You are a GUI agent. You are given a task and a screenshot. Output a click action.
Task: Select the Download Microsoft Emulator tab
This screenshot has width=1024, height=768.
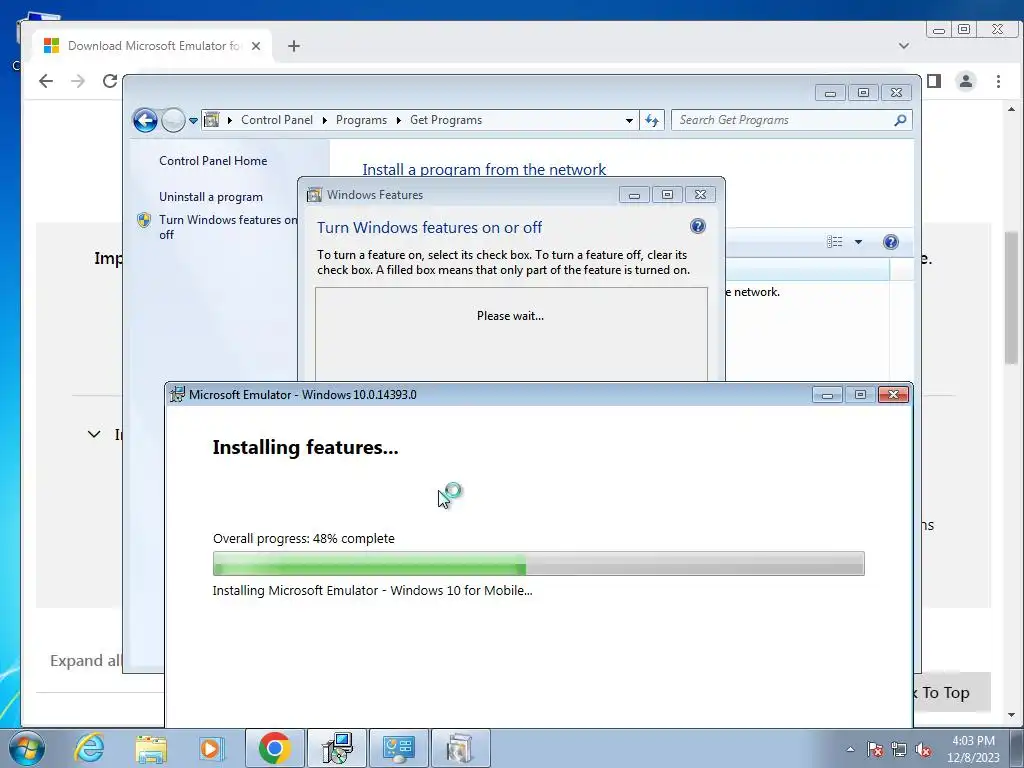click(153, 46)
